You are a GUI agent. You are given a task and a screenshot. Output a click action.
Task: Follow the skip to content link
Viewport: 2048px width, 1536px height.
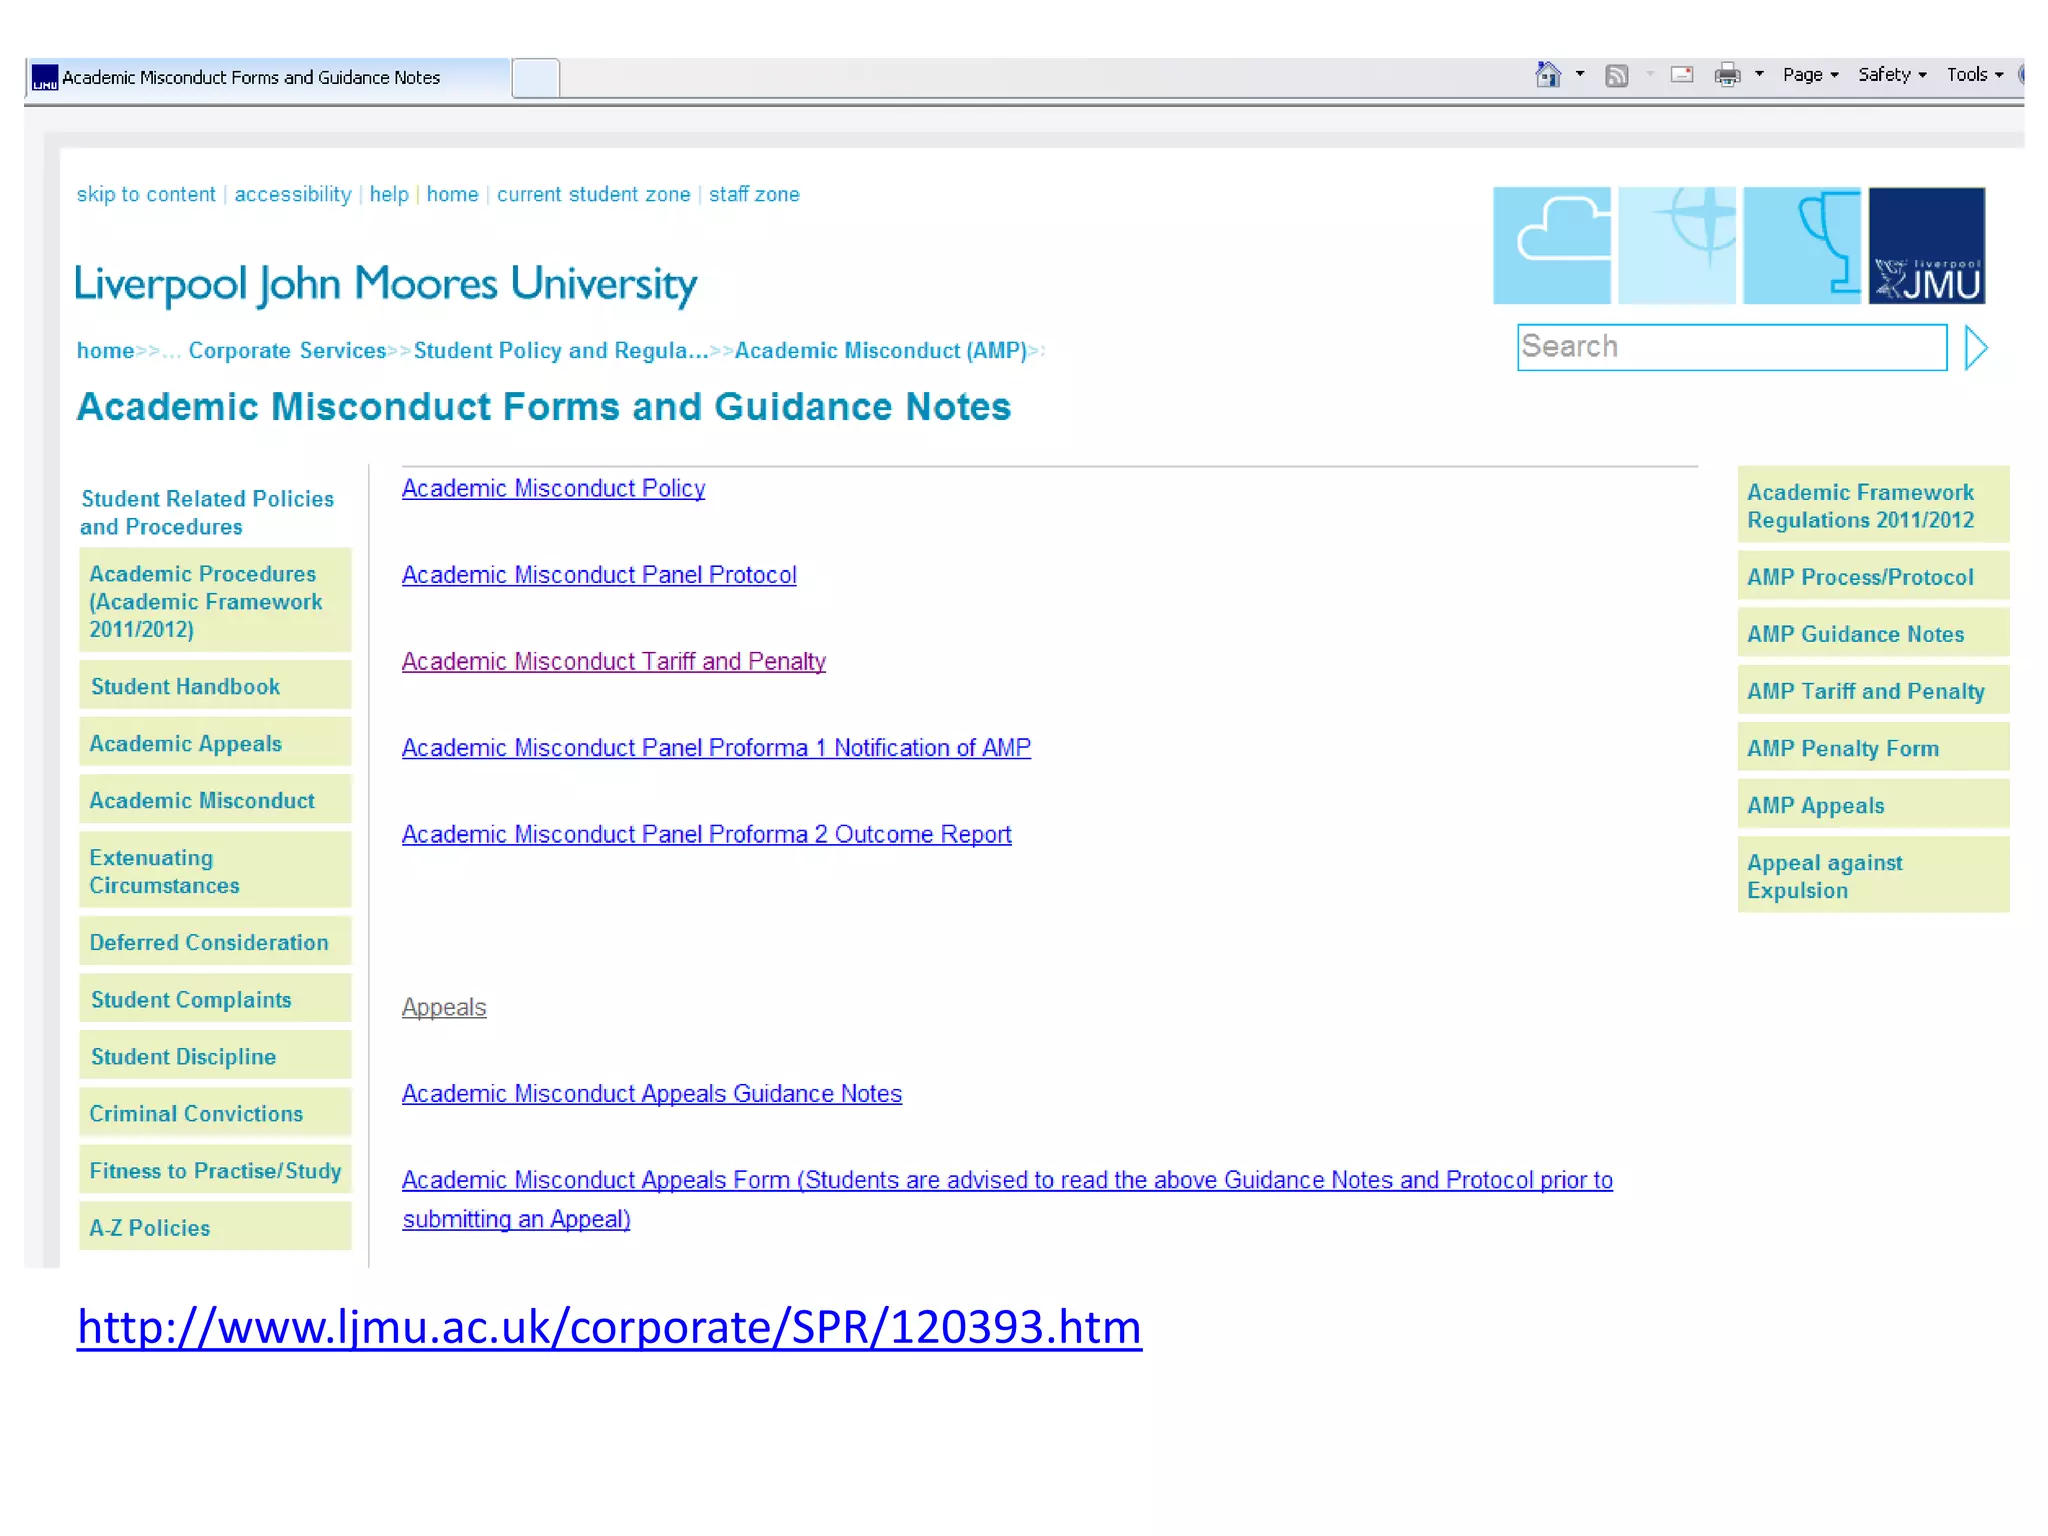(146, 194)
